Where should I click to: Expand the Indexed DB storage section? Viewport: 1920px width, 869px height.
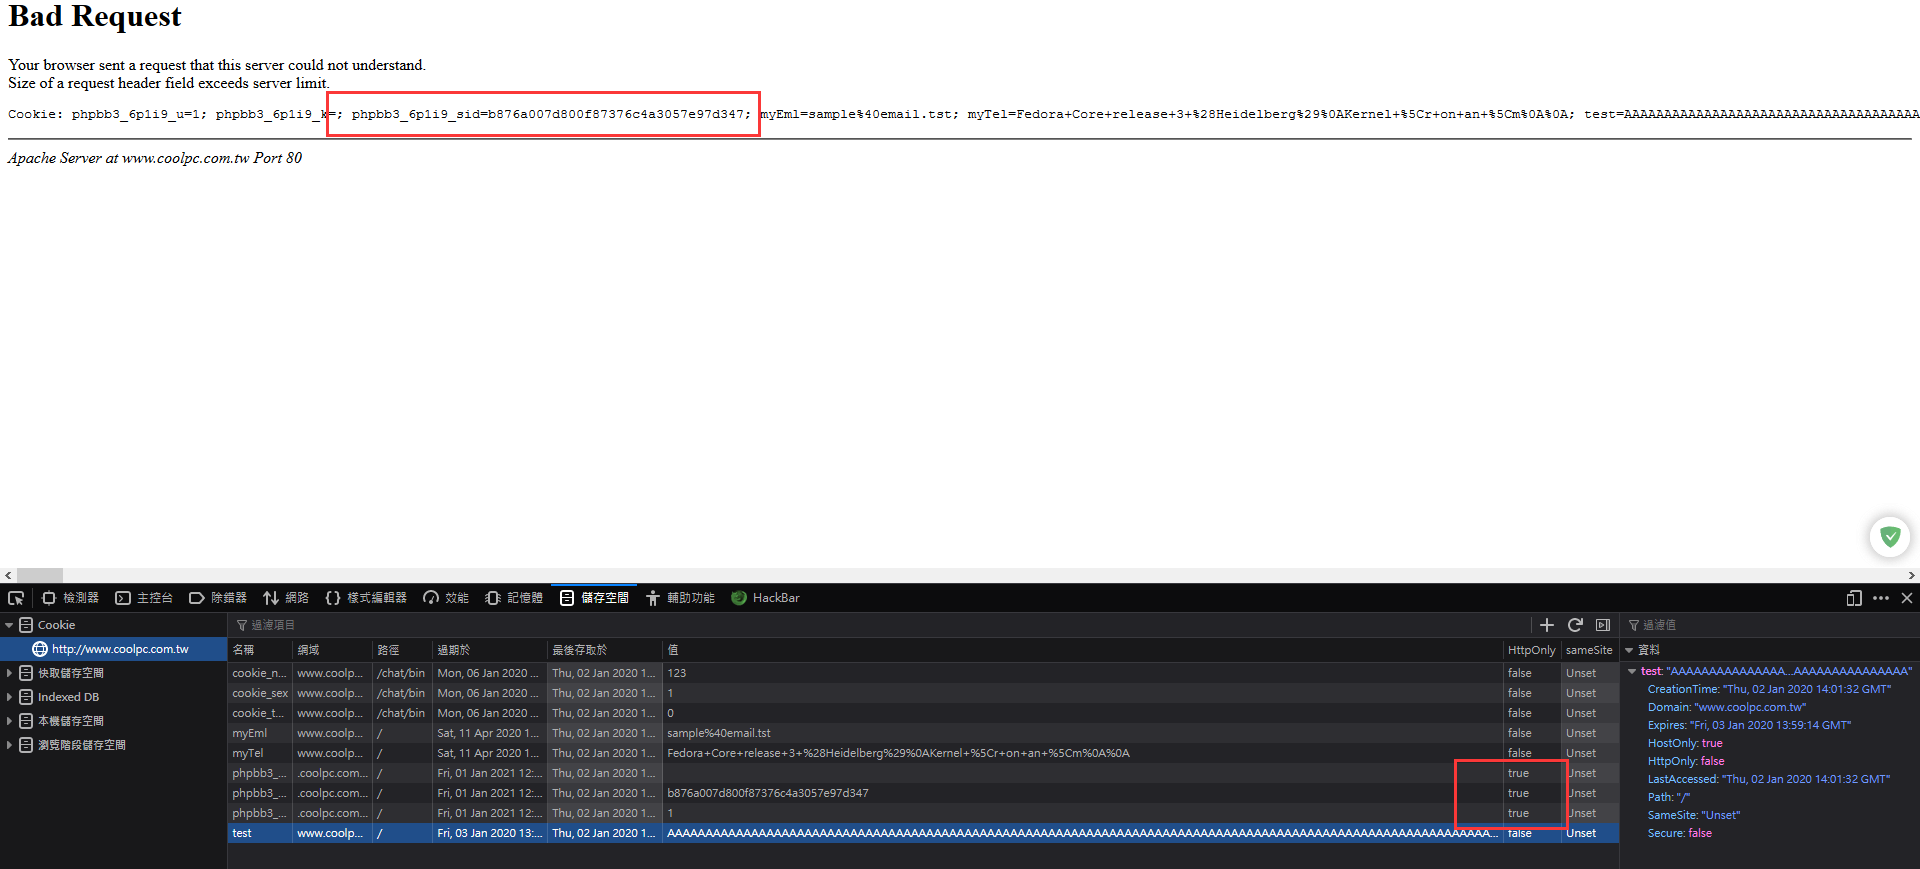9,697
